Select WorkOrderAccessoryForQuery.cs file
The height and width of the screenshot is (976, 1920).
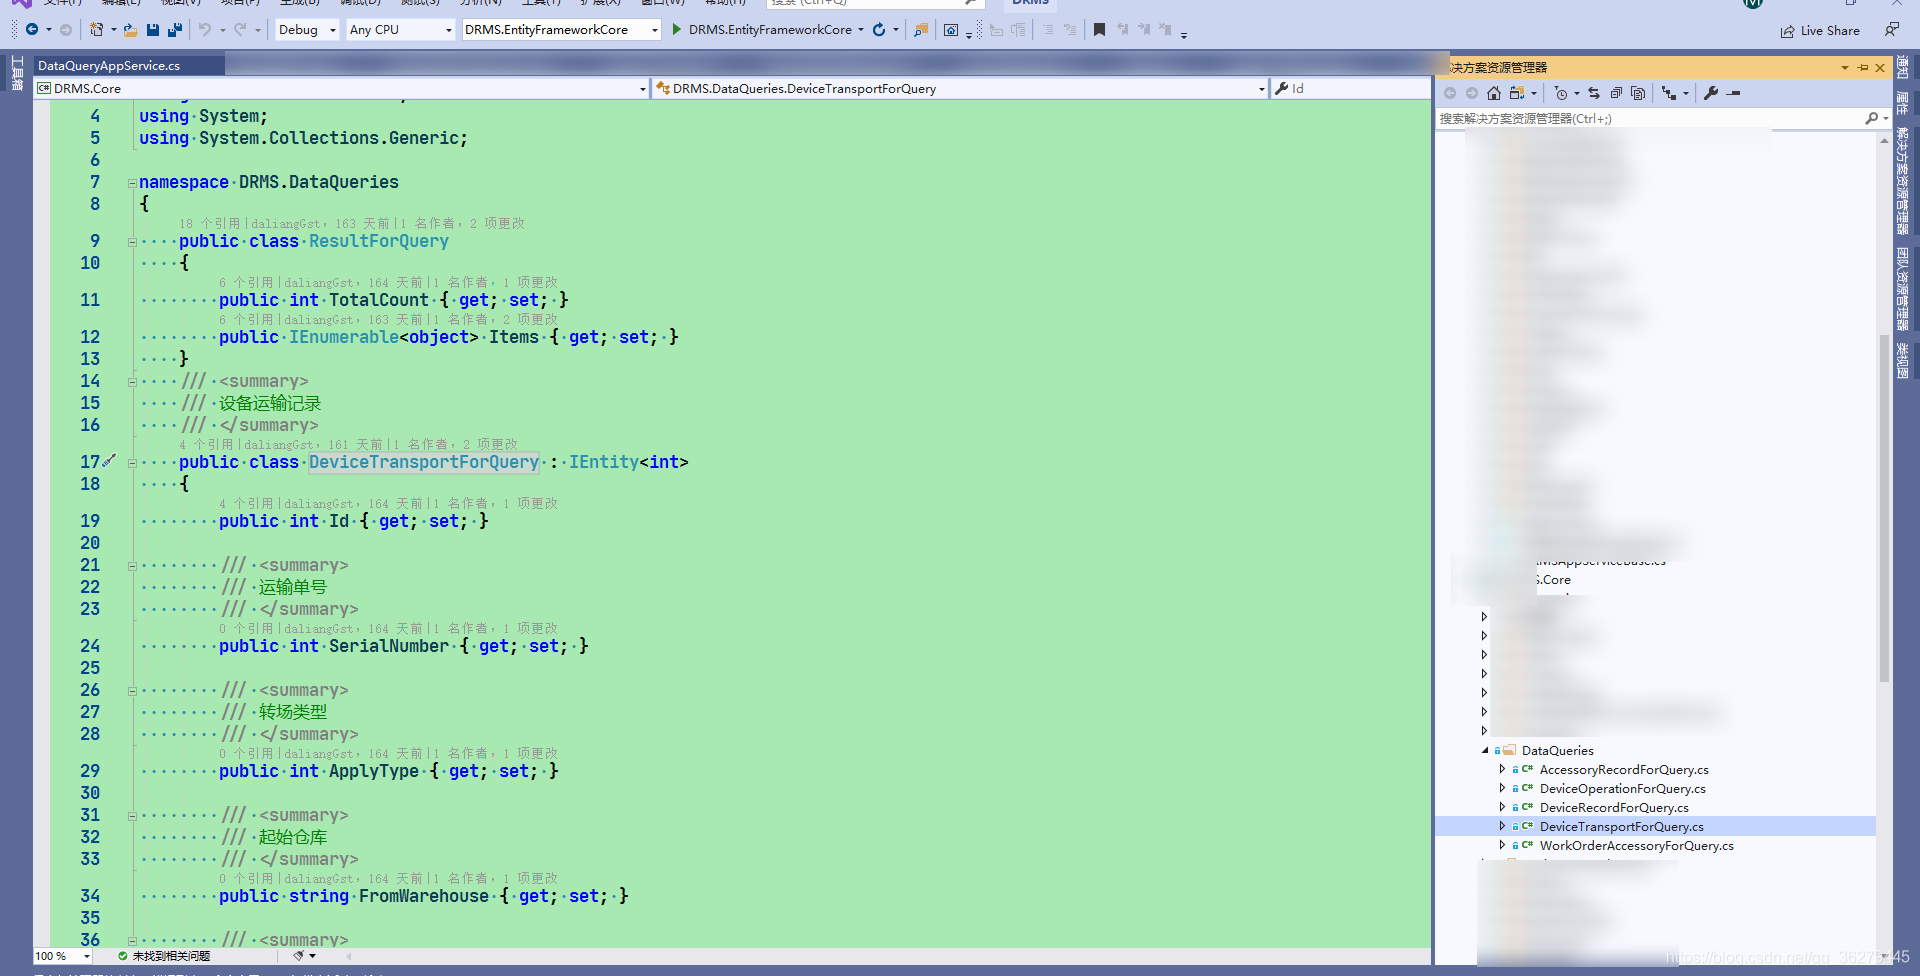pos(1636,846)
